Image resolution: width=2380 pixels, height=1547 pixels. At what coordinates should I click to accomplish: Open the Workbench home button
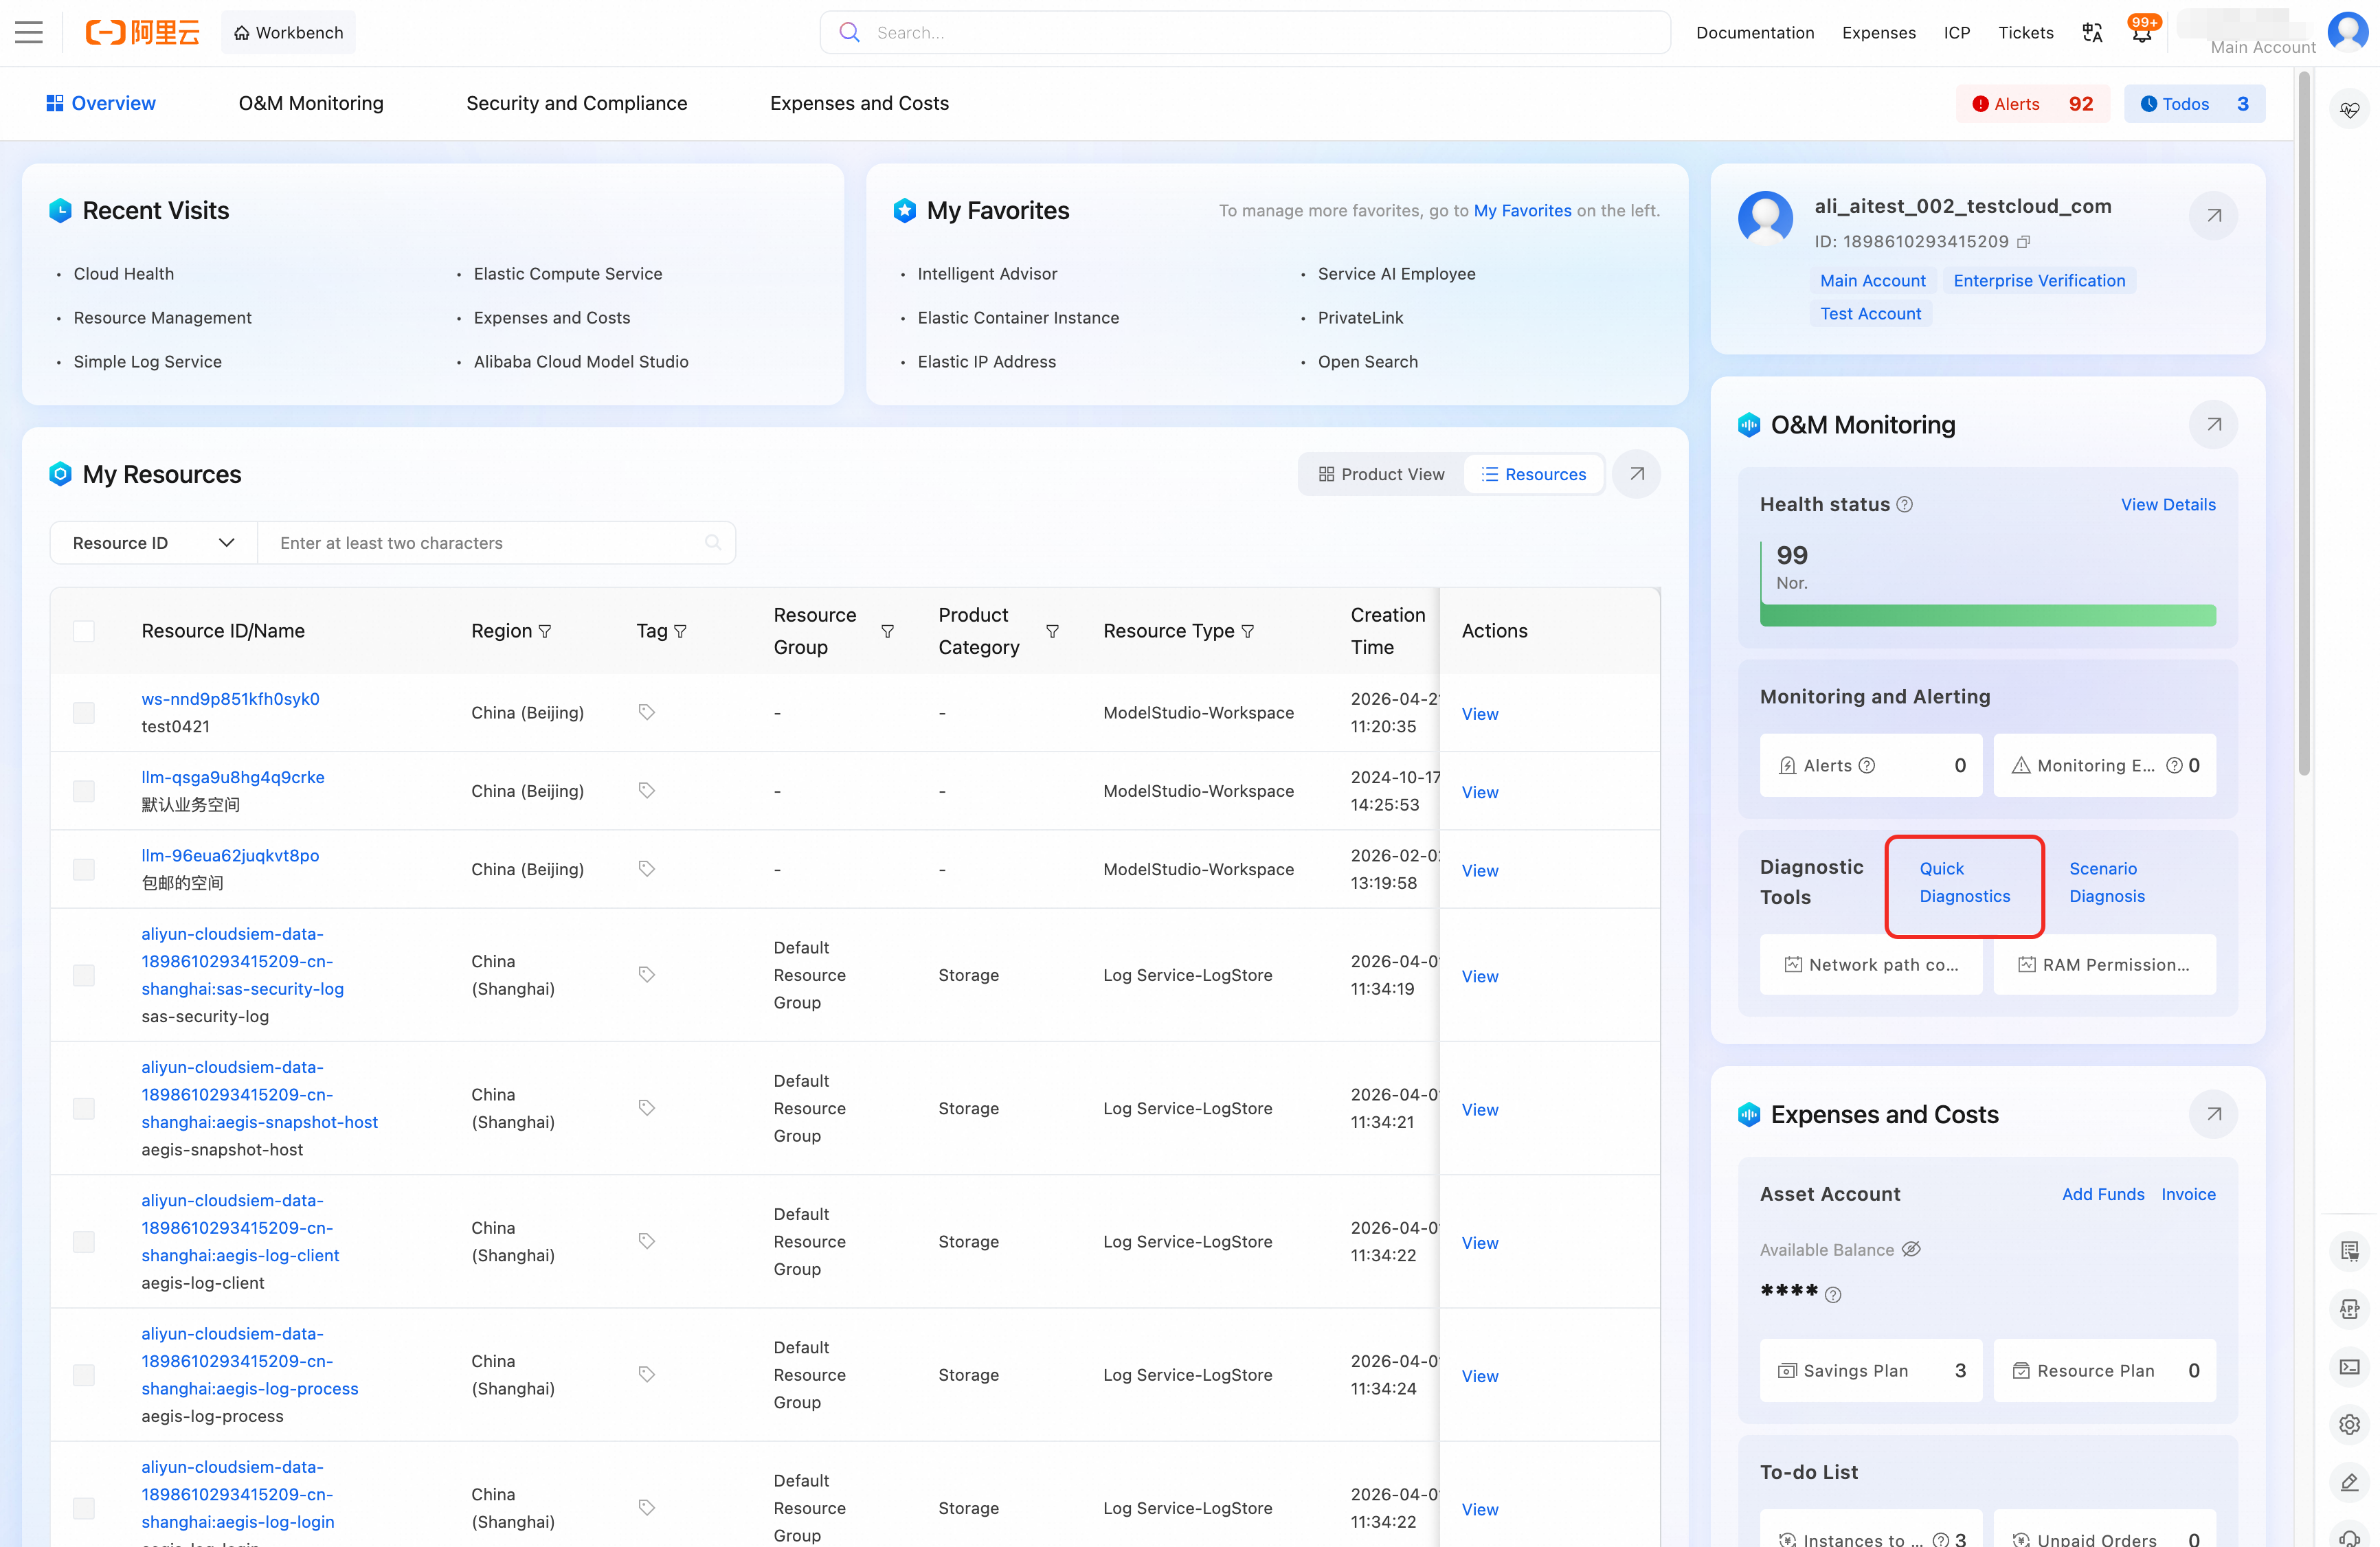pos(288,33)
